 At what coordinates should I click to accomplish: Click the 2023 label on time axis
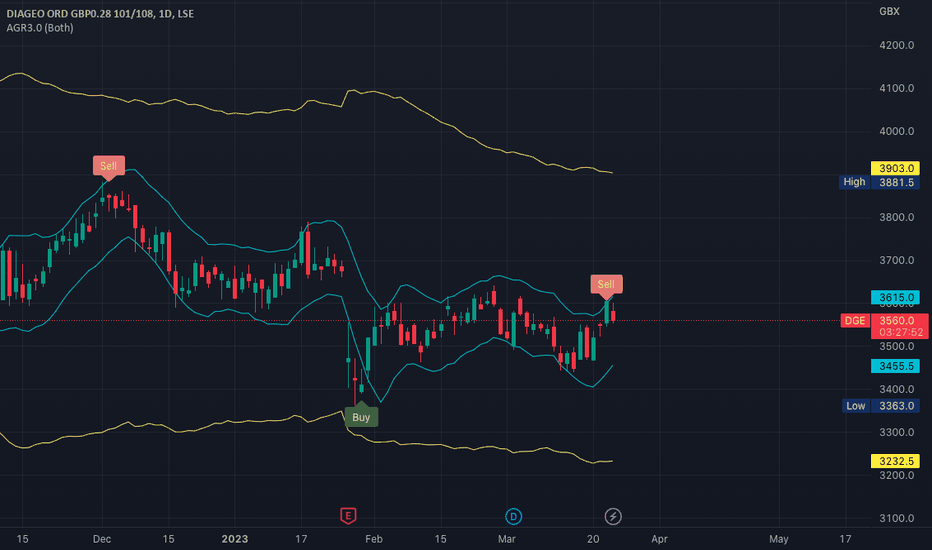[x=235, y=539]
